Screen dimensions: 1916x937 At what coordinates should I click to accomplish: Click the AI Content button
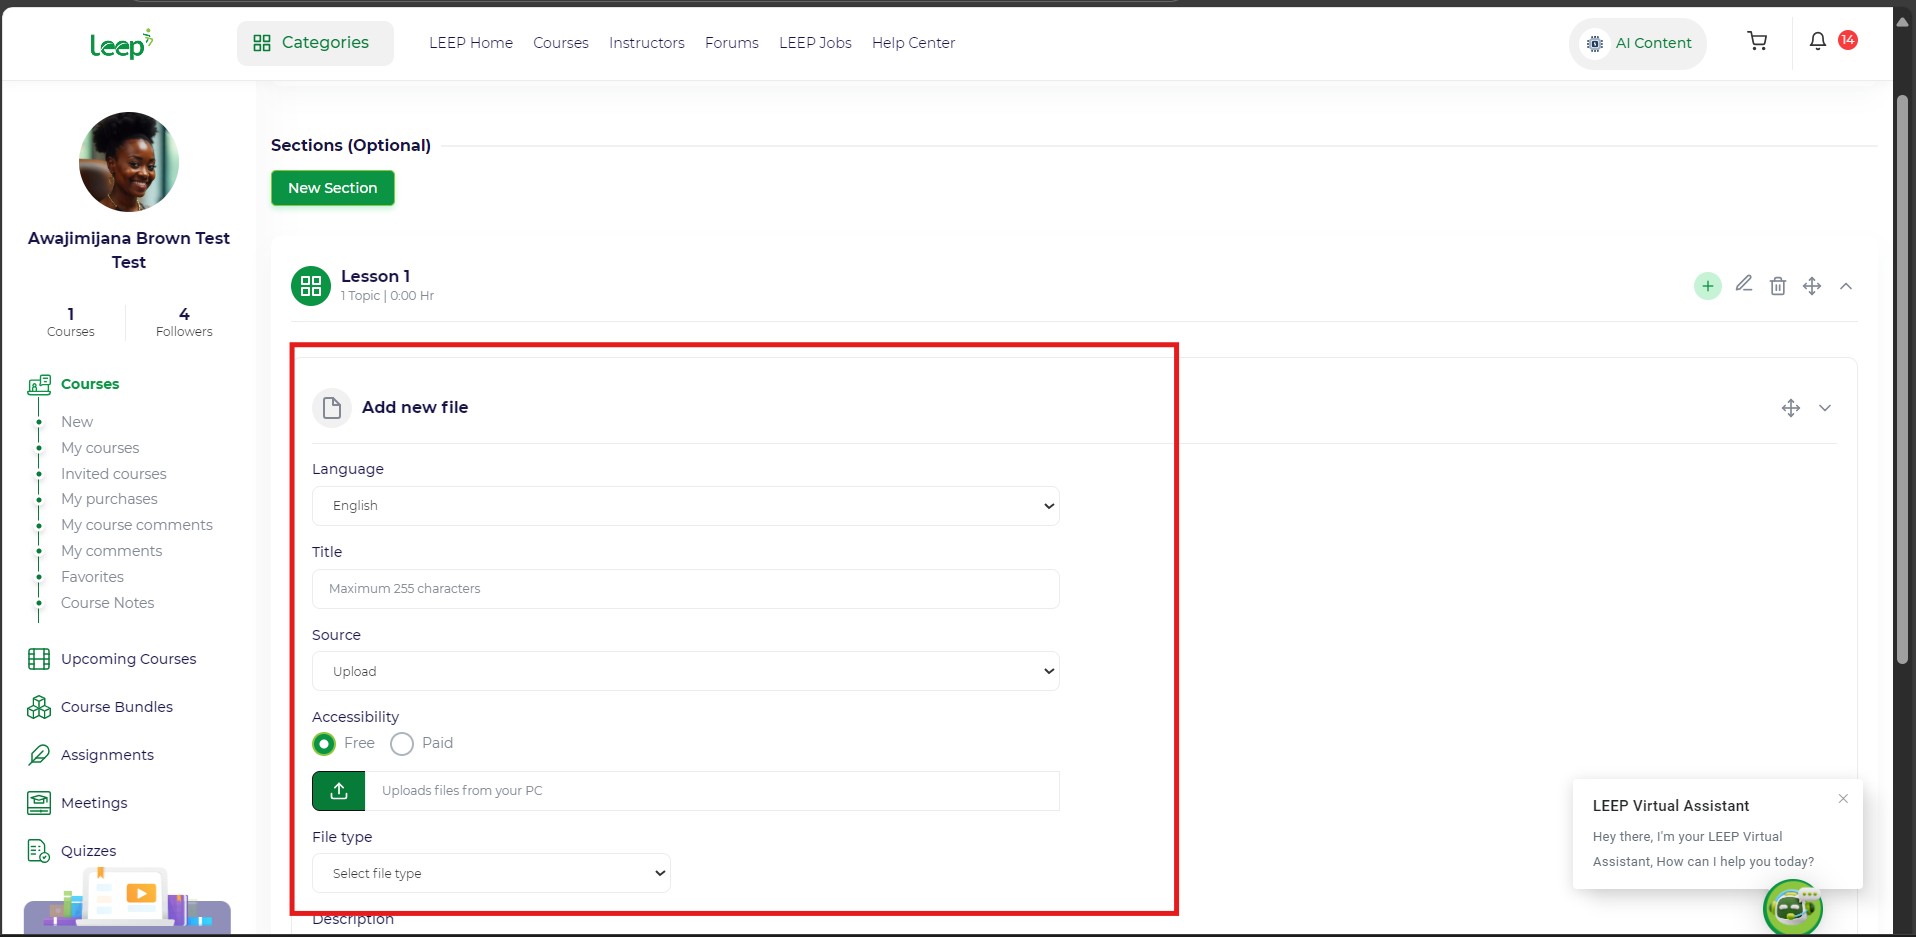coord(1637,43)
